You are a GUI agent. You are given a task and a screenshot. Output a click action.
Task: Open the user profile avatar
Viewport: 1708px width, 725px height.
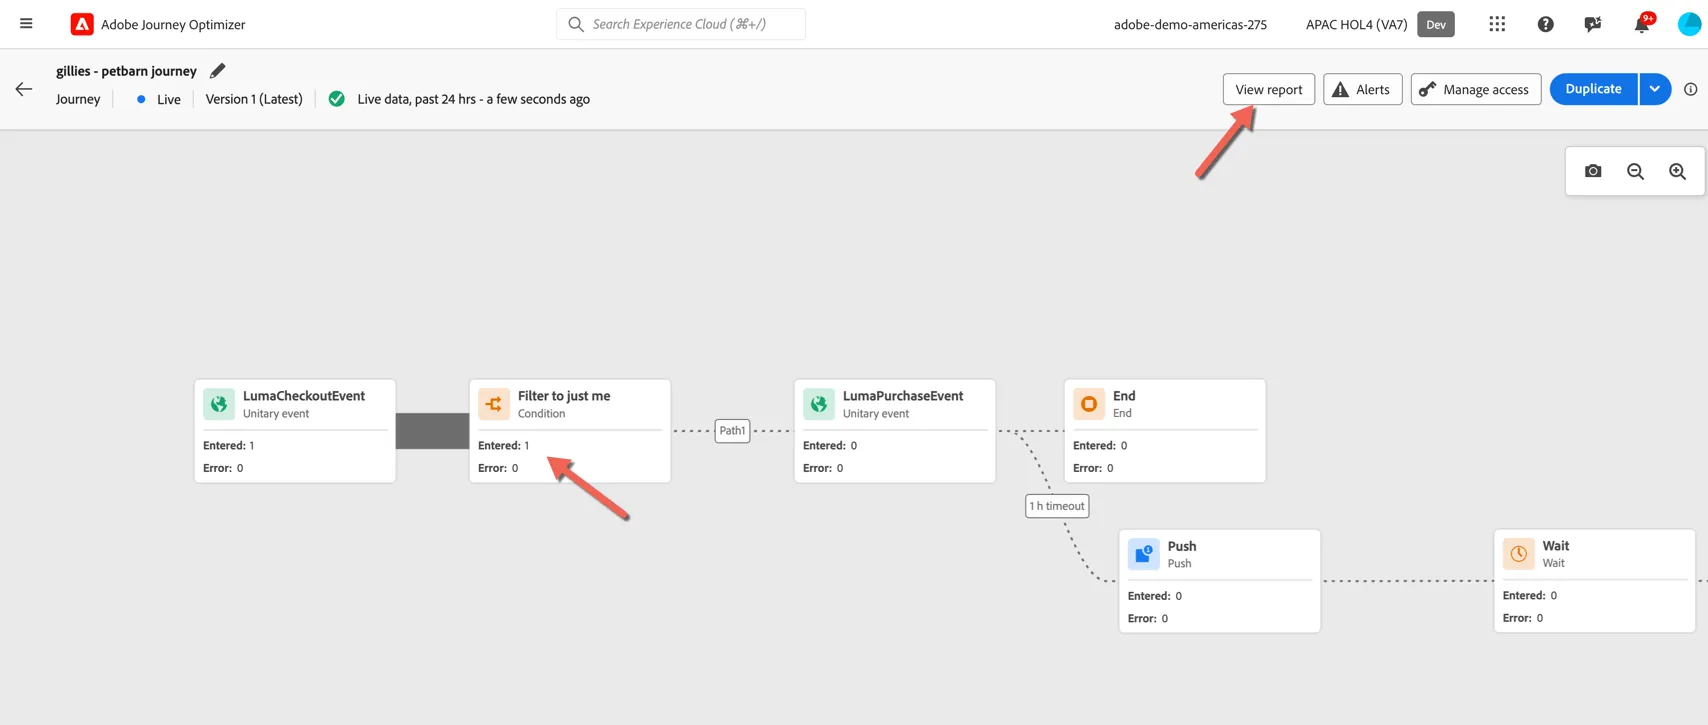[1689, 24]
